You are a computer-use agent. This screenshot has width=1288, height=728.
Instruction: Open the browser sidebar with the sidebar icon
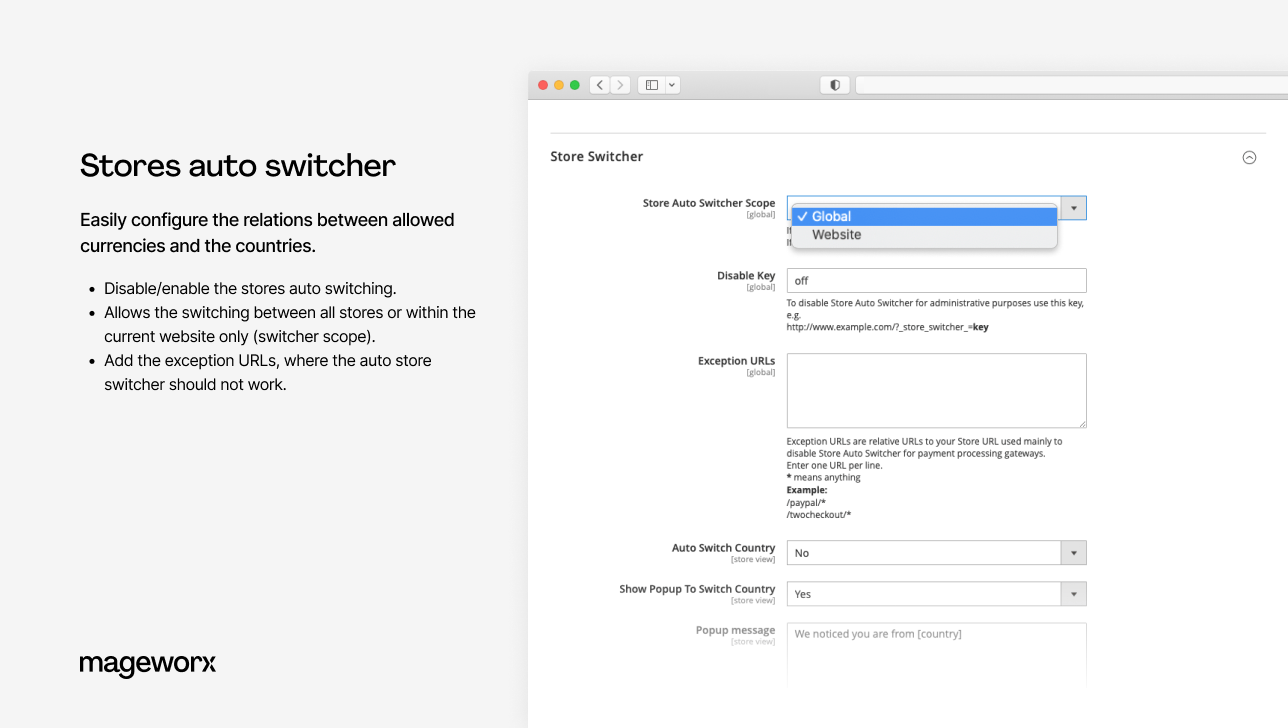tap(651, 85)
